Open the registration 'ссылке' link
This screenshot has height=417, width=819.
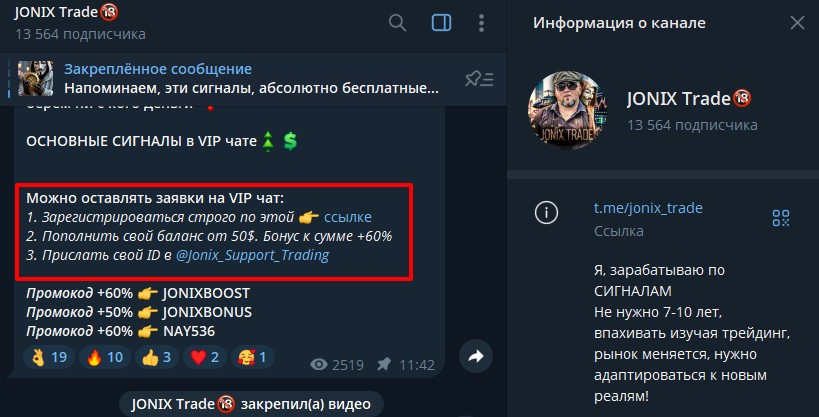[x=348, y=217]
